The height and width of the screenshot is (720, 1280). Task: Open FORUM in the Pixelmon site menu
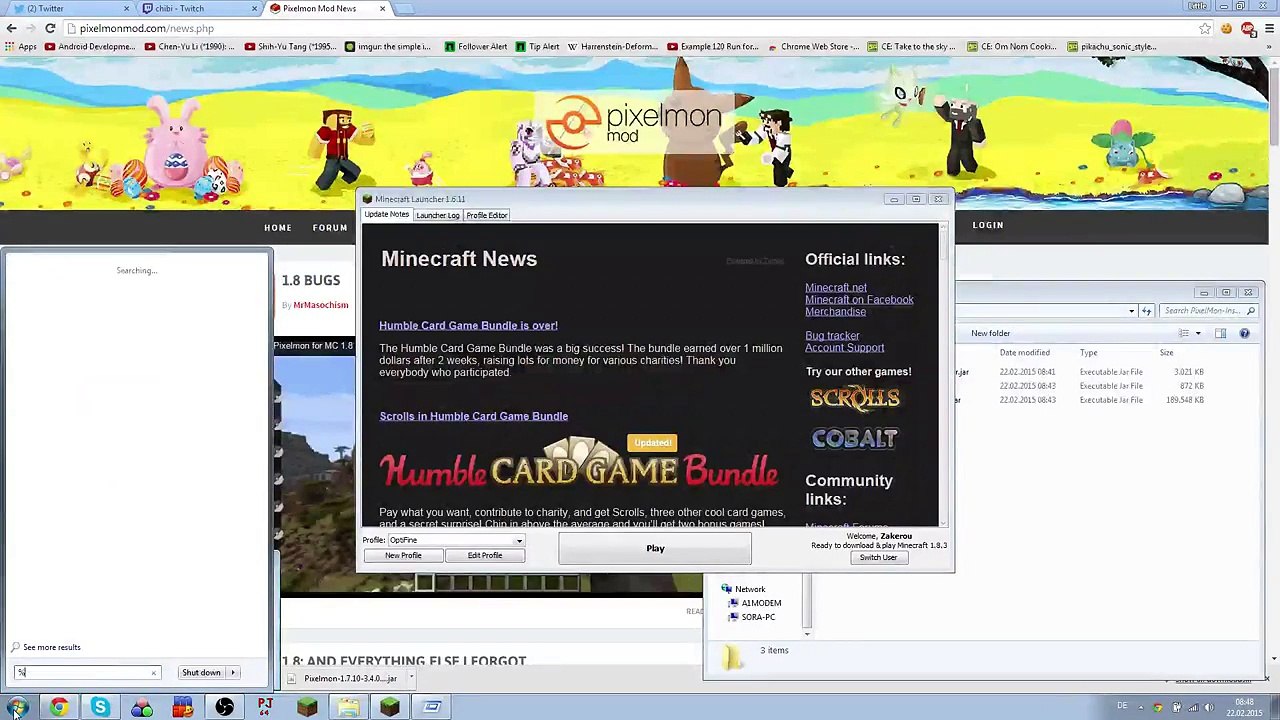point(330,228)
